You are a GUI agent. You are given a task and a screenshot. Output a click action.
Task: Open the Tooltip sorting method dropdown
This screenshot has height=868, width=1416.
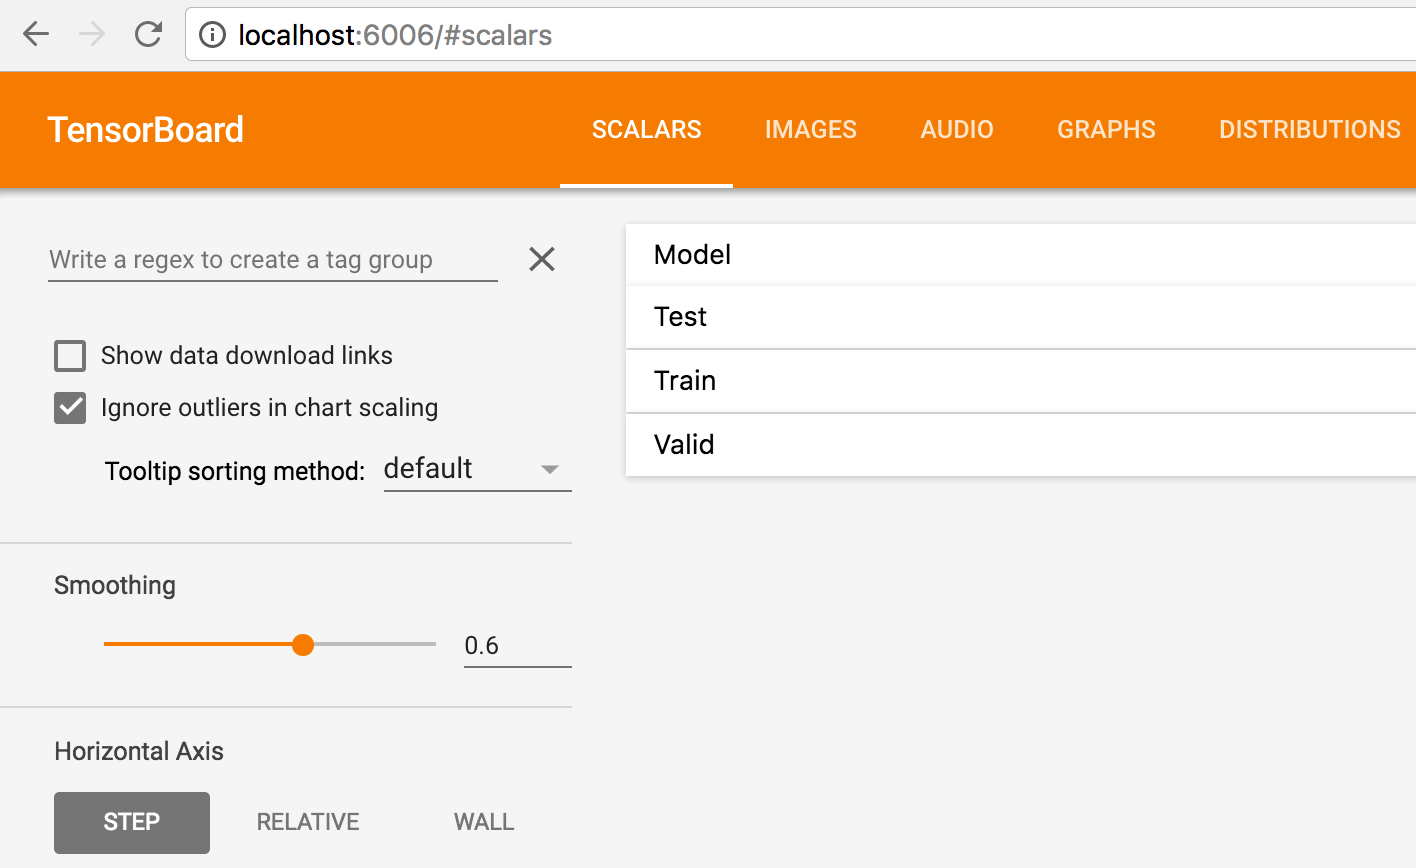point(477,469)
